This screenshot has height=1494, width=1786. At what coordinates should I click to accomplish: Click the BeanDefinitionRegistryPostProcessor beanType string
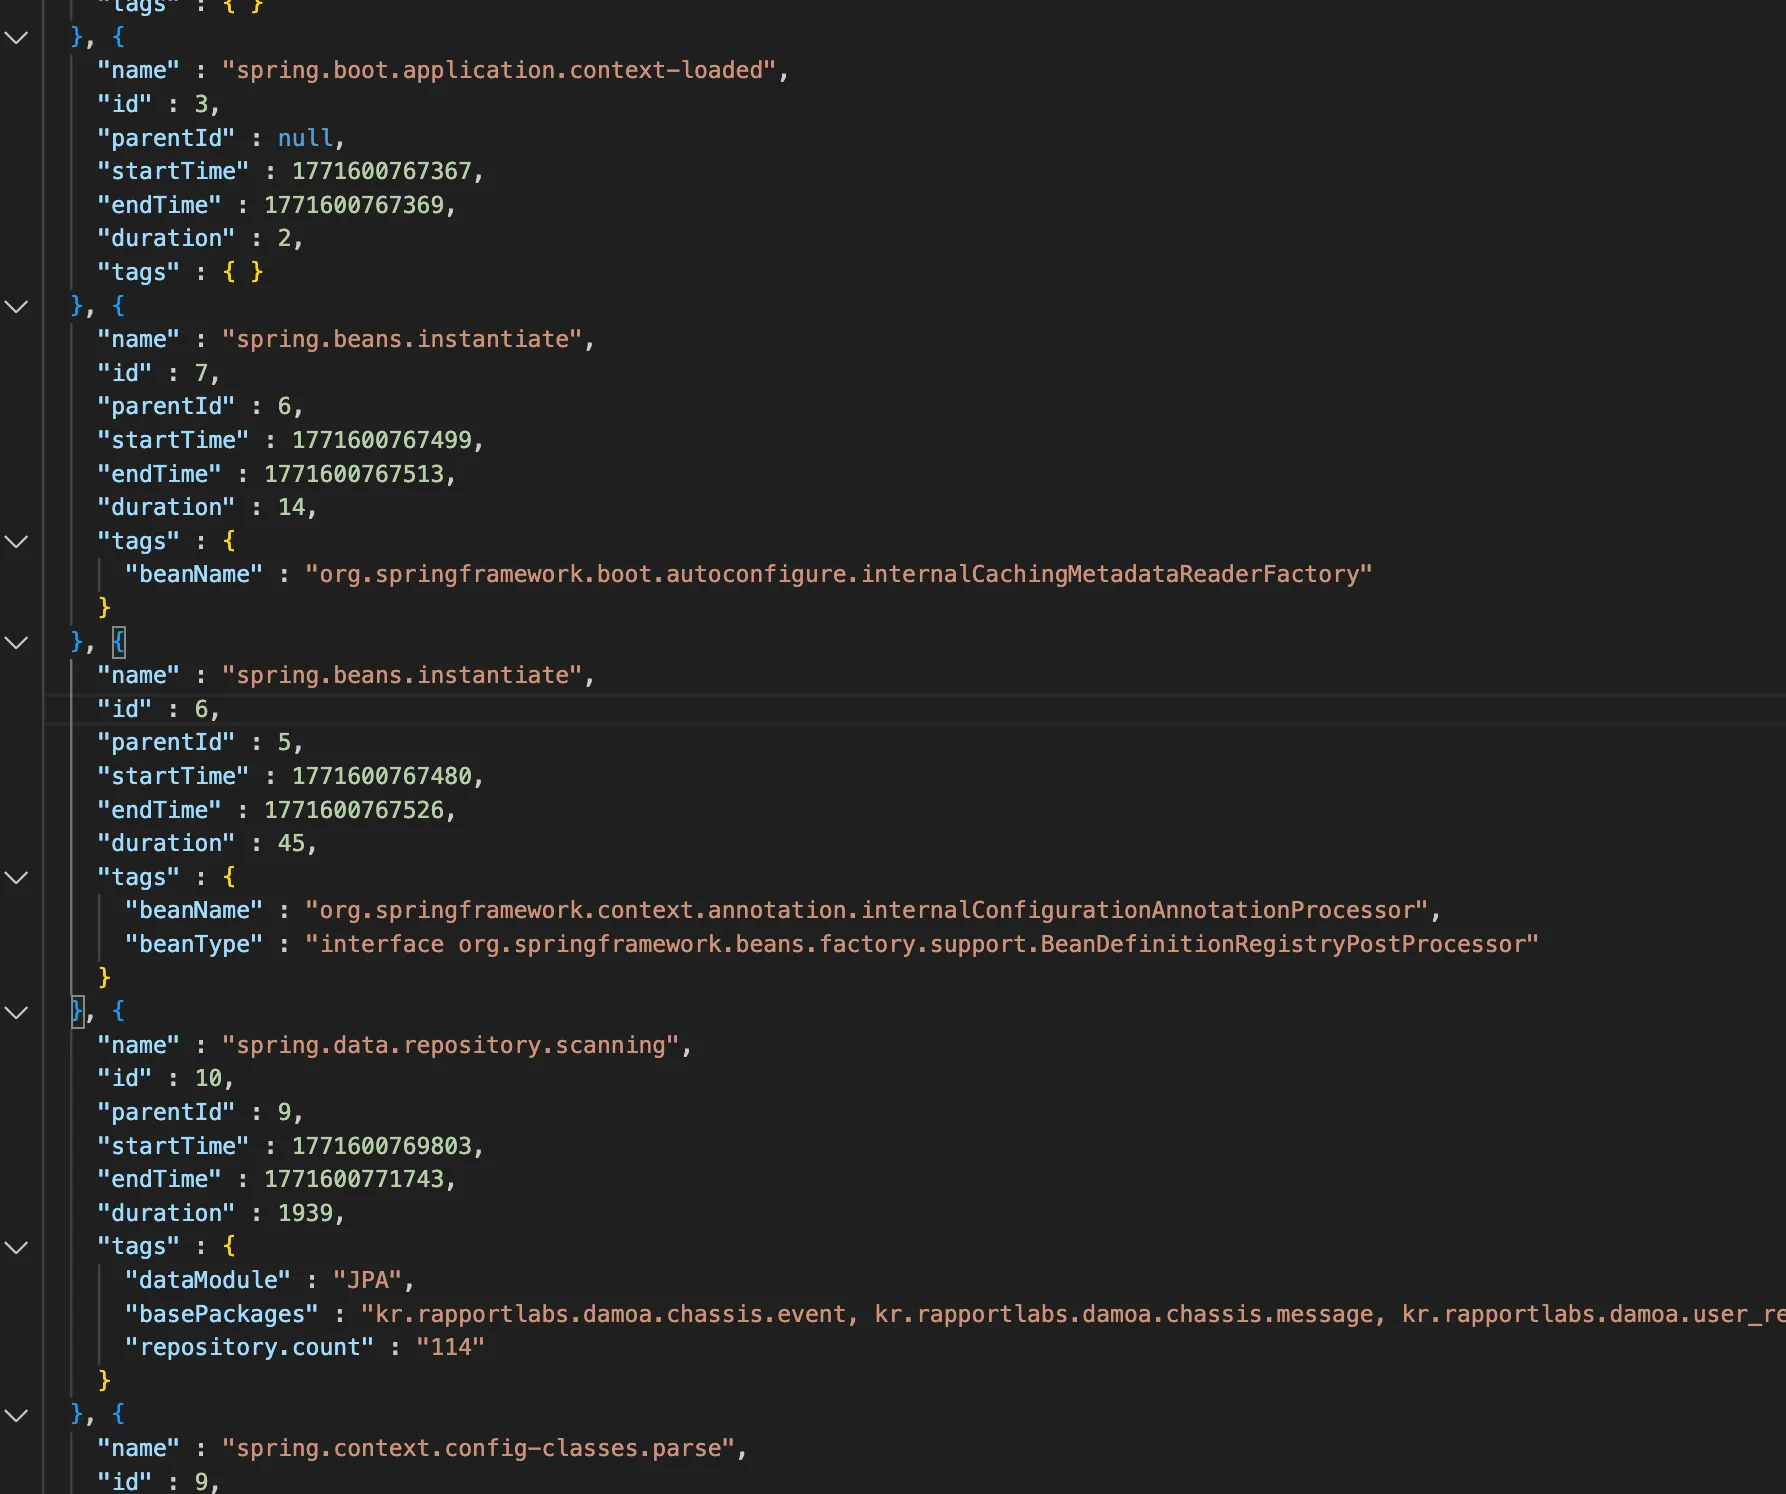pyautogui.click(x=927, y=944)
